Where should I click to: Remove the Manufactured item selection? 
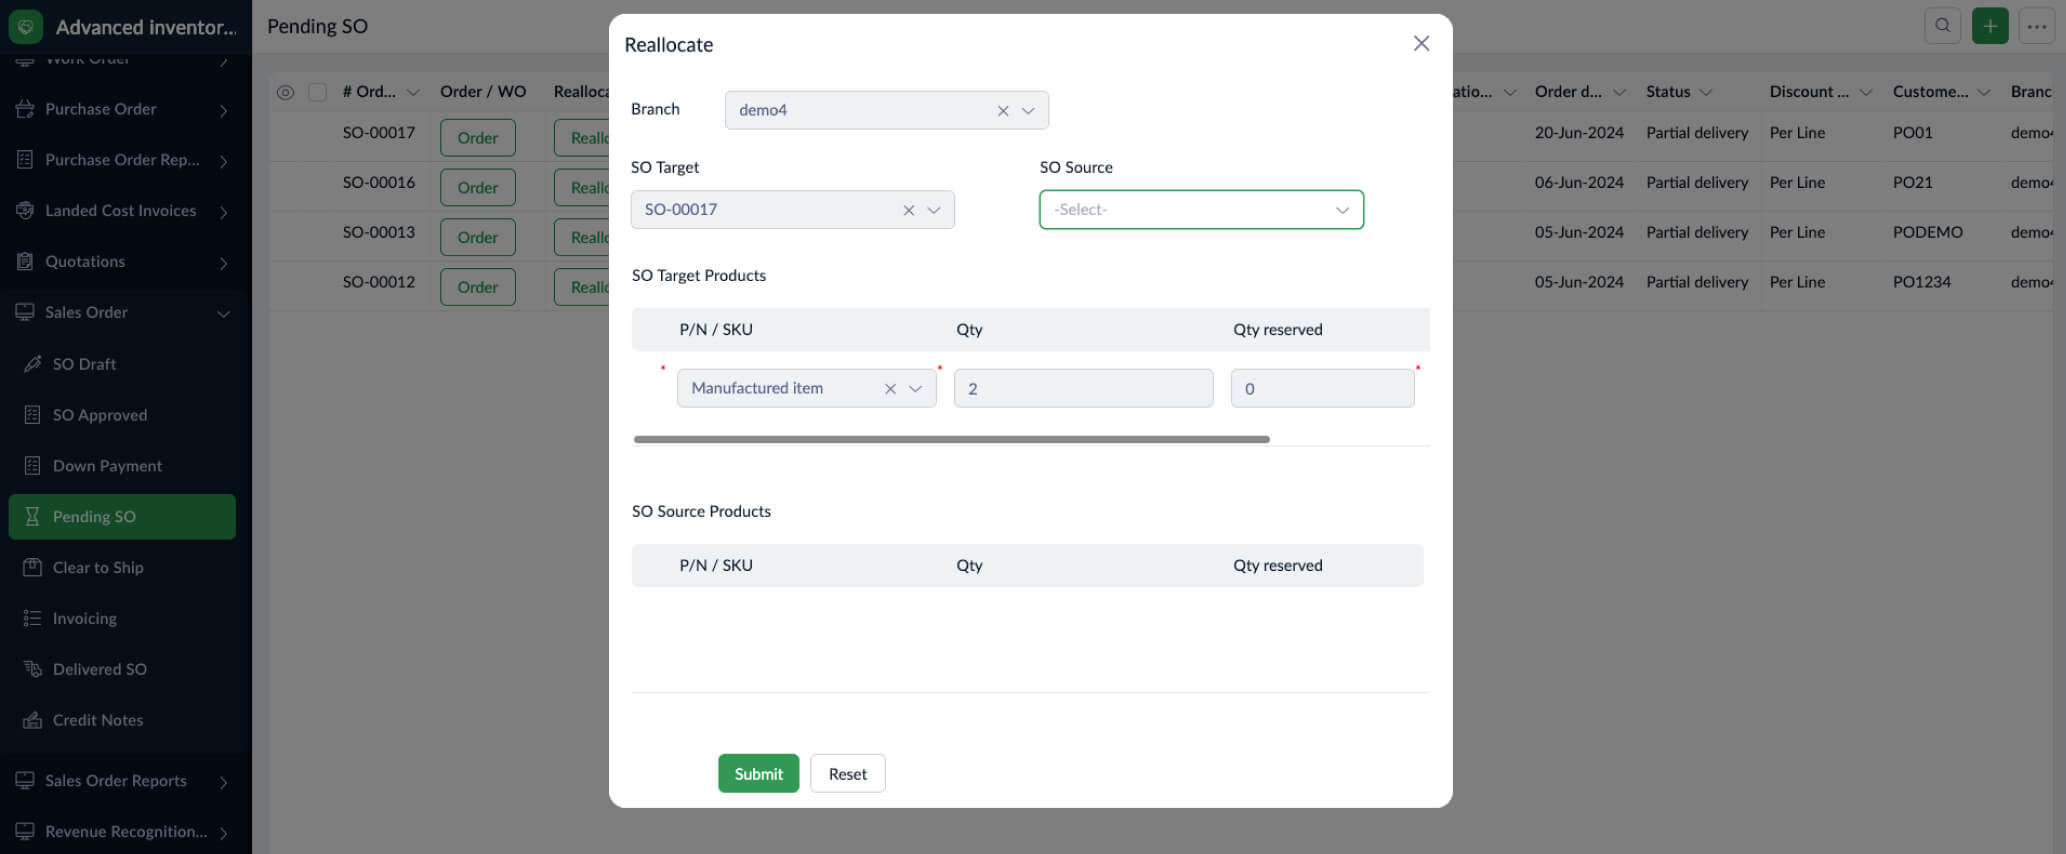coord(890,389)
